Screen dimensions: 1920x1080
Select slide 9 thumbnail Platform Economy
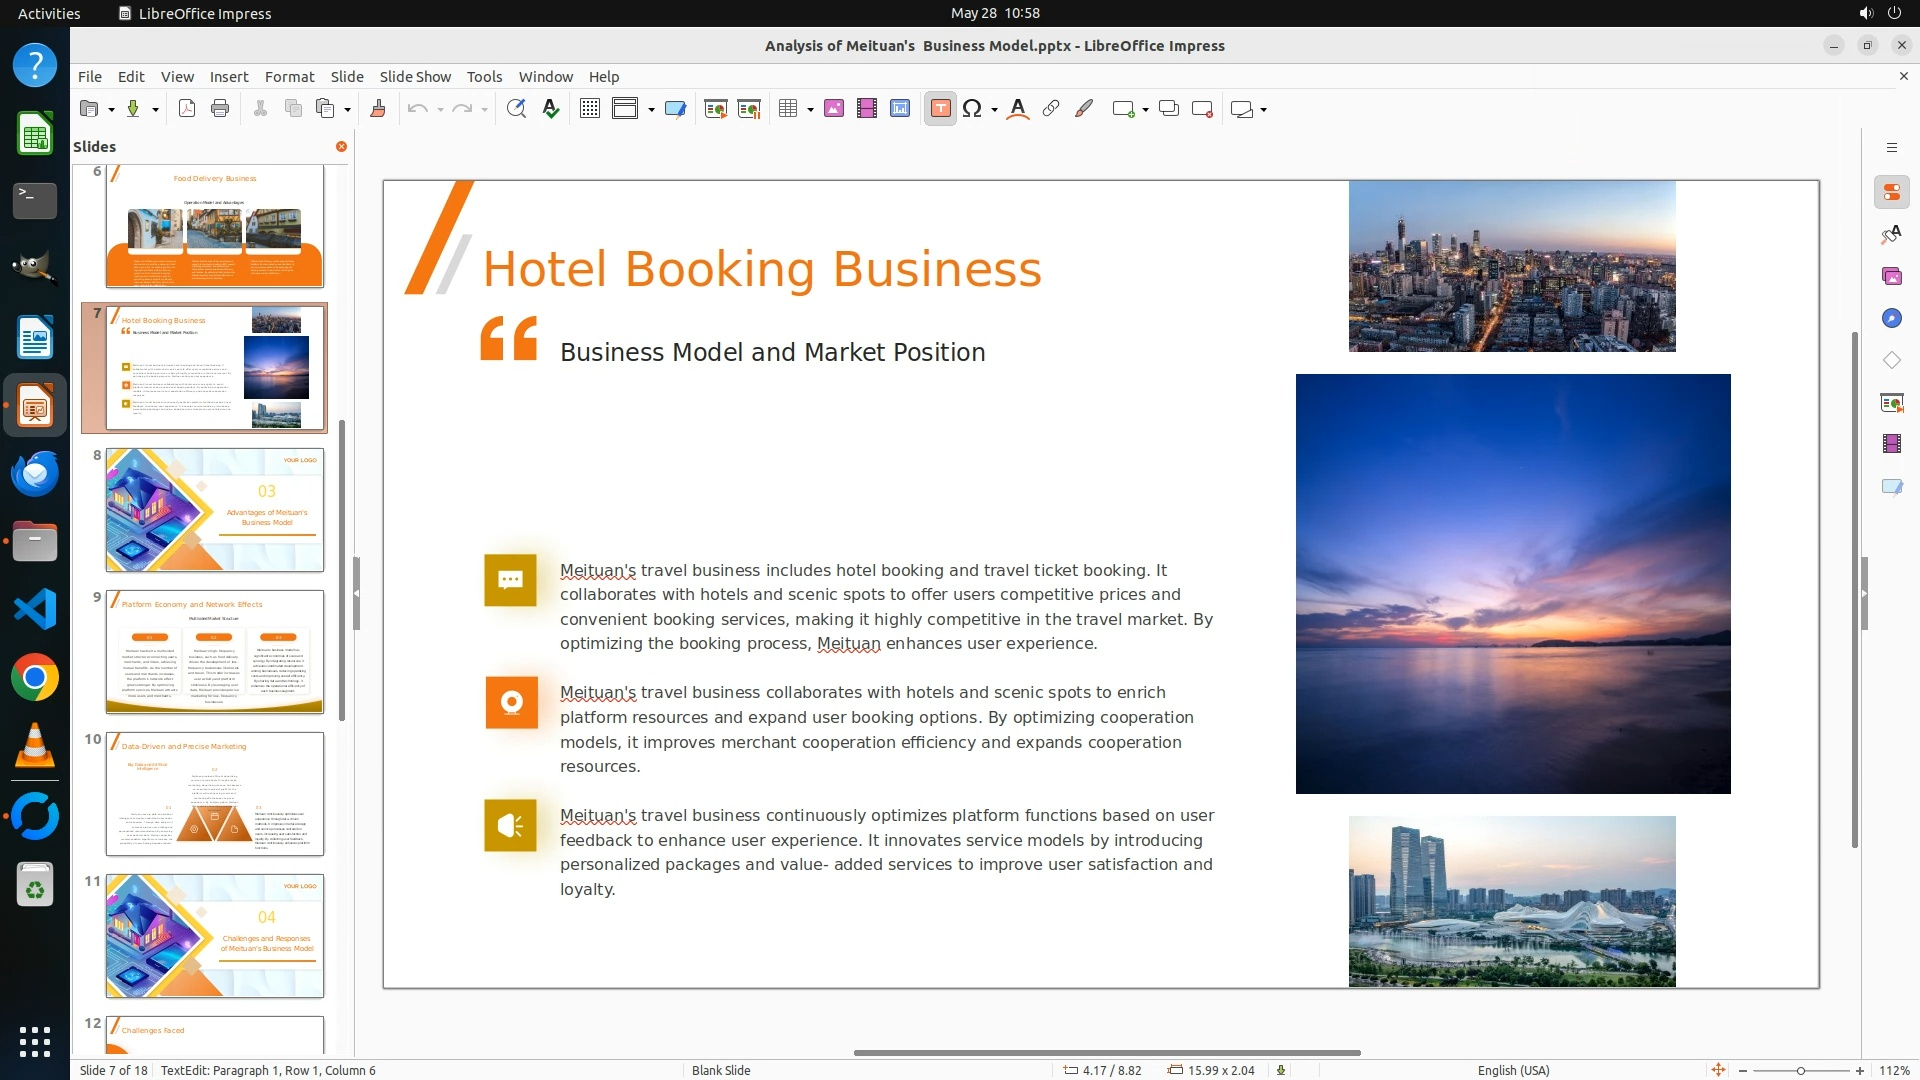(x=215, y=652)
